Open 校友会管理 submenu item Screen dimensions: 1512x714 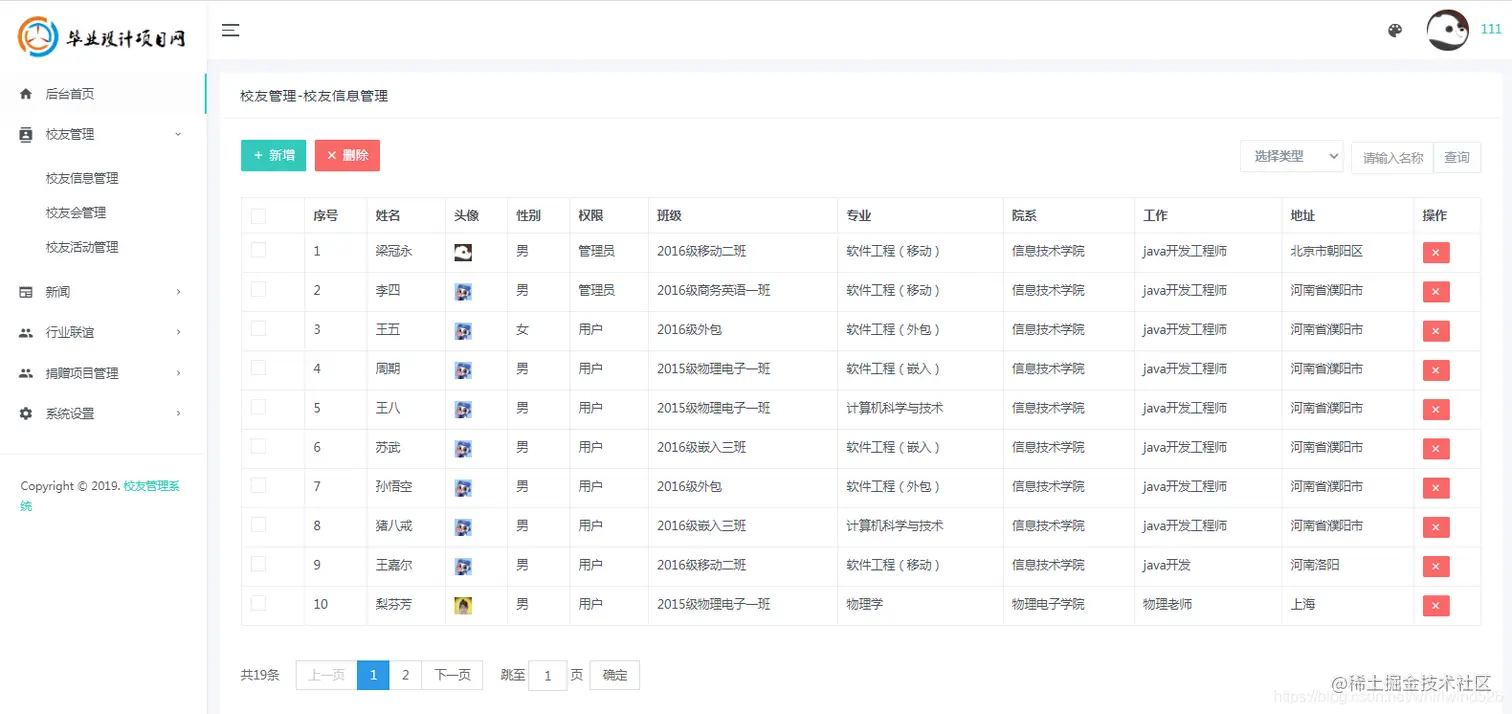click(x=76, y=213)
